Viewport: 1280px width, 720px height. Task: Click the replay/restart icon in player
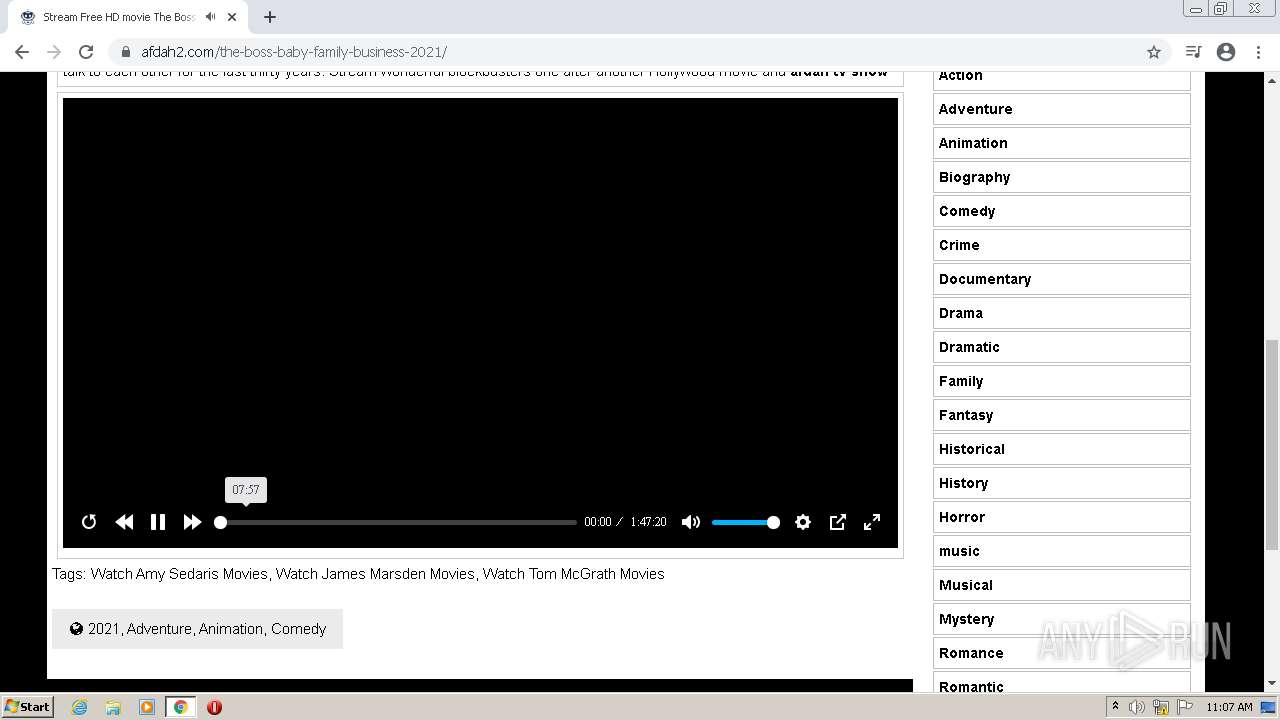click(89, 522)
